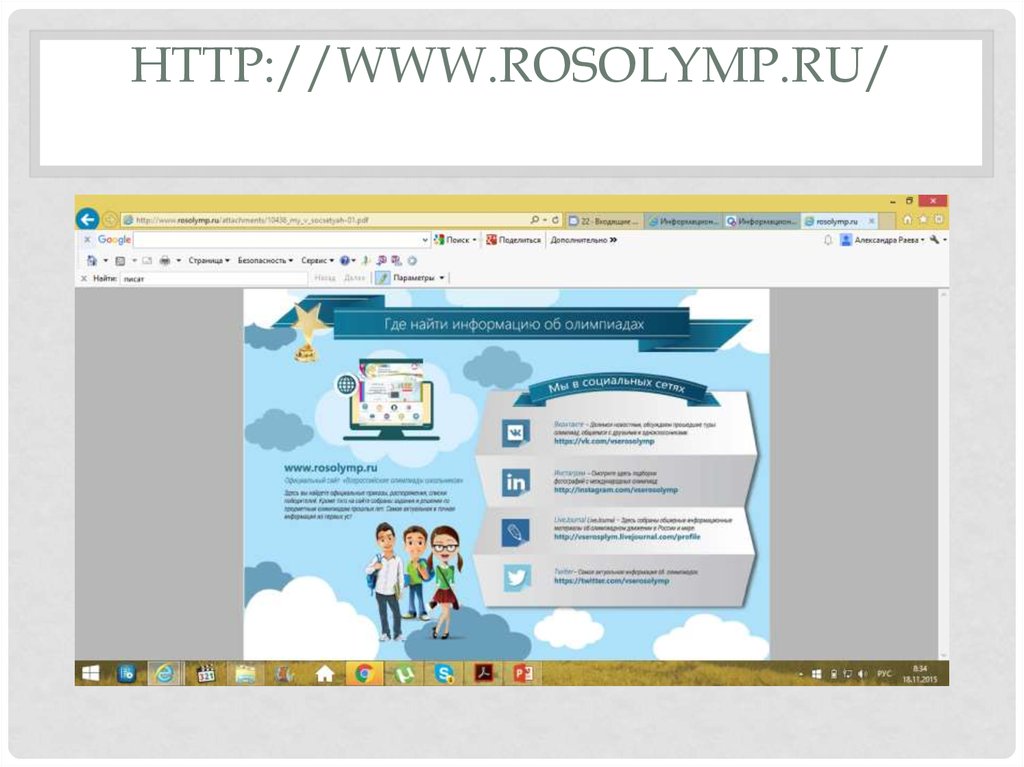Click the LiveJournal pencil icon
This screenshot has width=1024, height=767.
[516, 531]
